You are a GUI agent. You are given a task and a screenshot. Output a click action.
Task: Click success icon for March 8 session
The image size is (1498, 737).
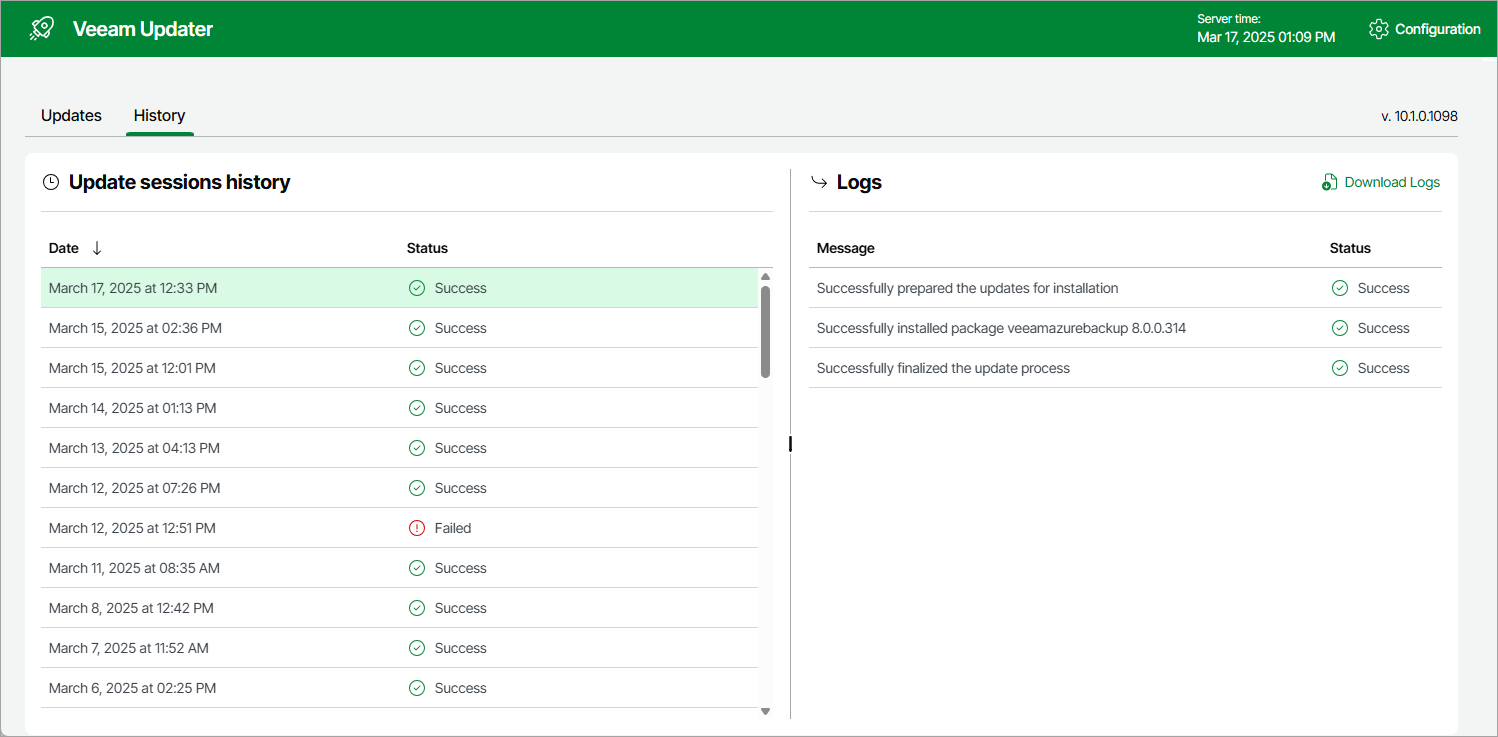pos(417,608)
